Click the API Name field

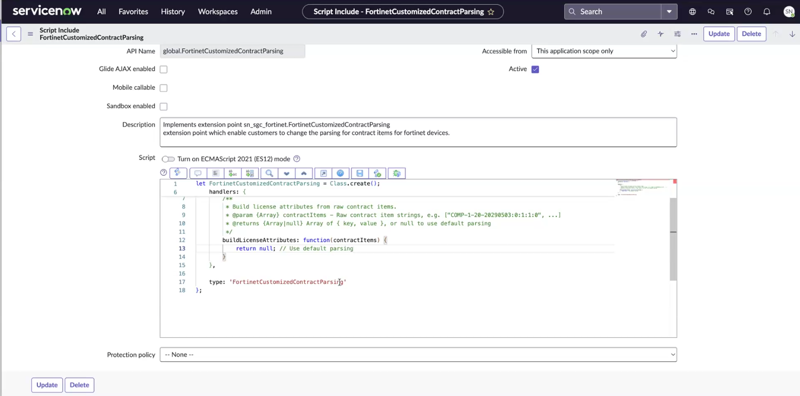[233, 51]
